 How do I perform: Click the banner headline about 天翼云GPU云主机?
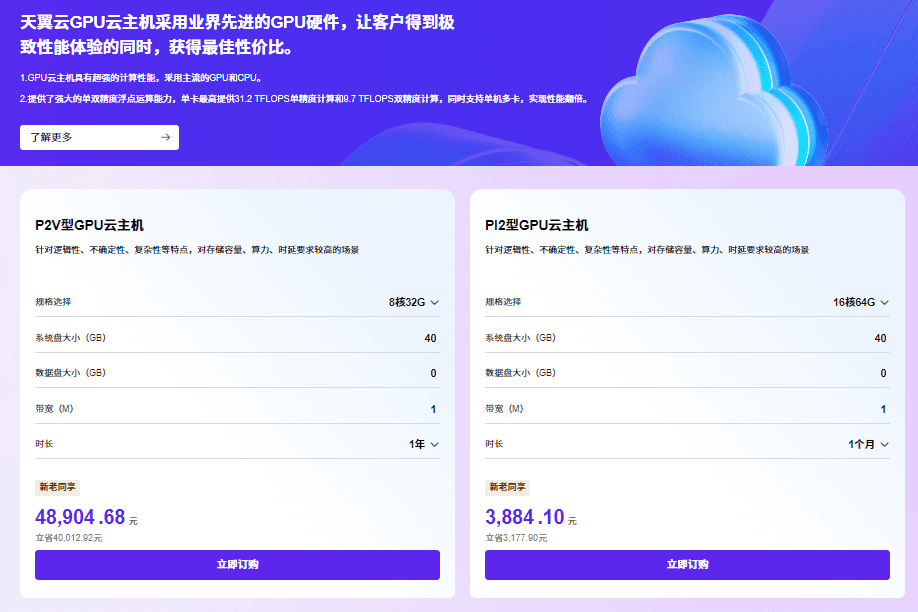click(237, 35)
